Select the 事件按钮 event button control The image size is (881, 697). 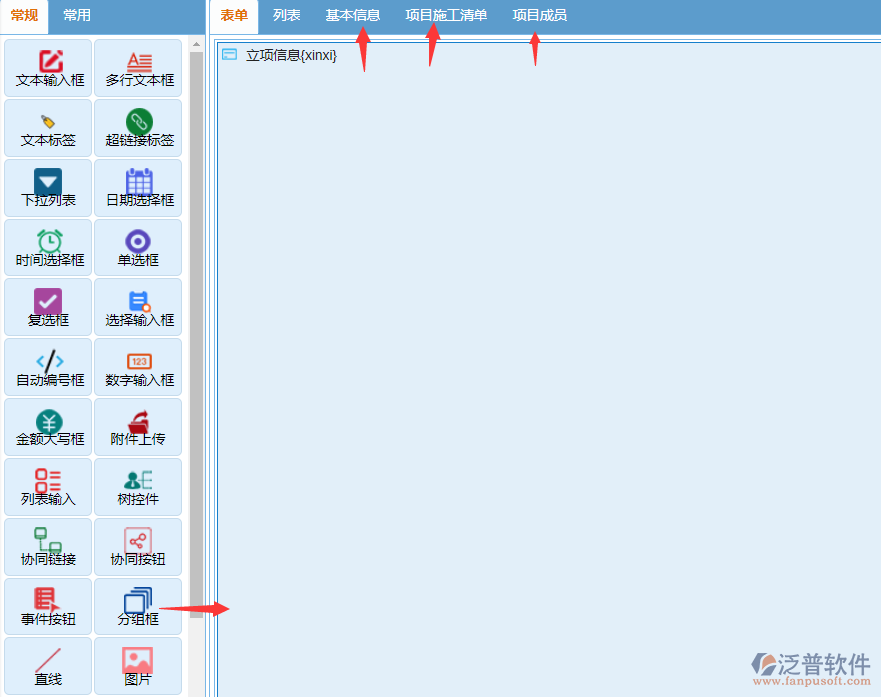[x=48, y=607]
